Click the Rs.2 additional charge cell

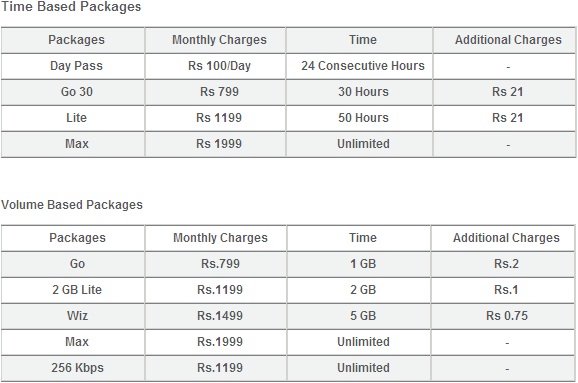point(506,264)
